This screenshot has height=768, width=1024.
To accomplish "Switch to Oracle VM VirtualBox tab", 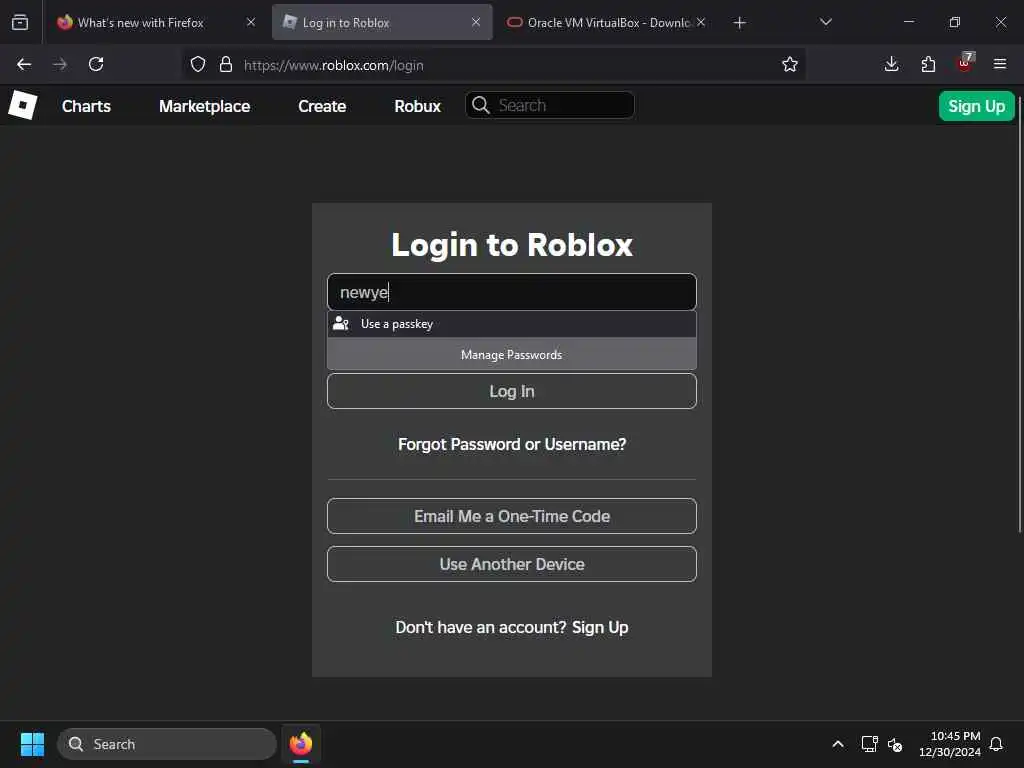I will (607, 23).
